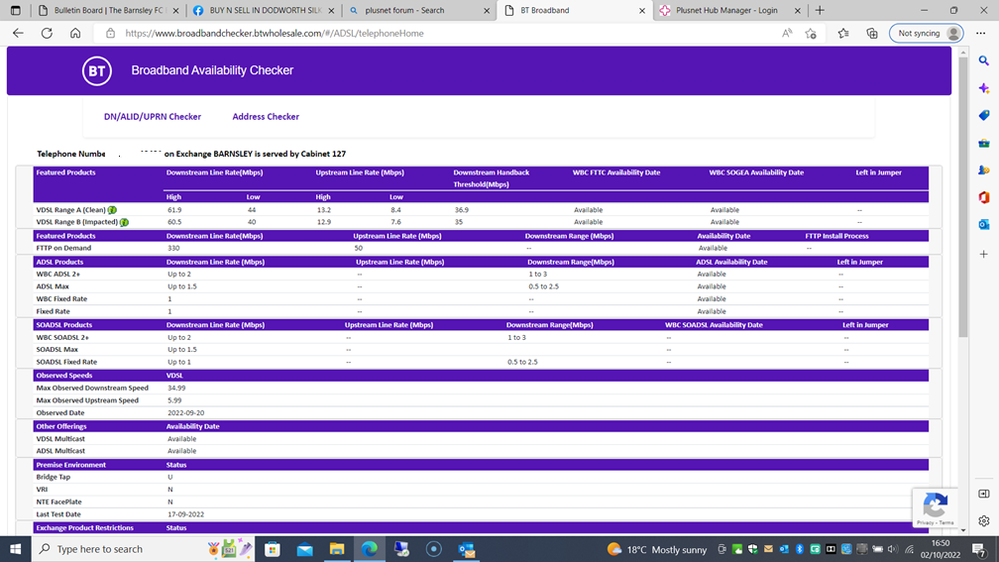Click the green help icon beside VDSL Range A
This screenshot has width=999, height=562.
112,210
